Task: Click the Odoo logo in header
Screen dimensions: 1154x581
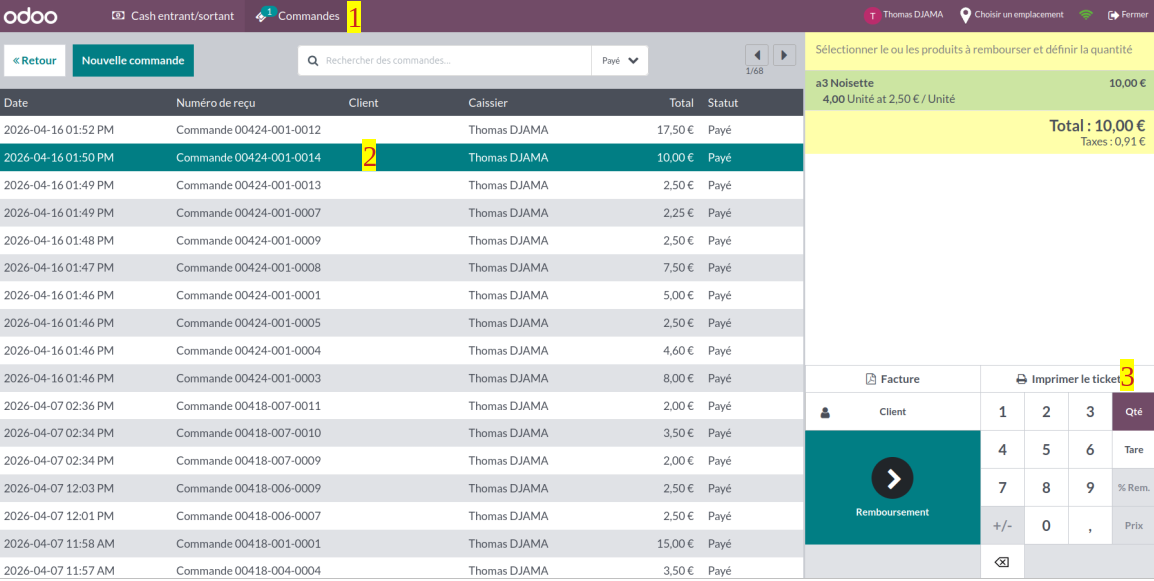Action: tap(30, 16)
